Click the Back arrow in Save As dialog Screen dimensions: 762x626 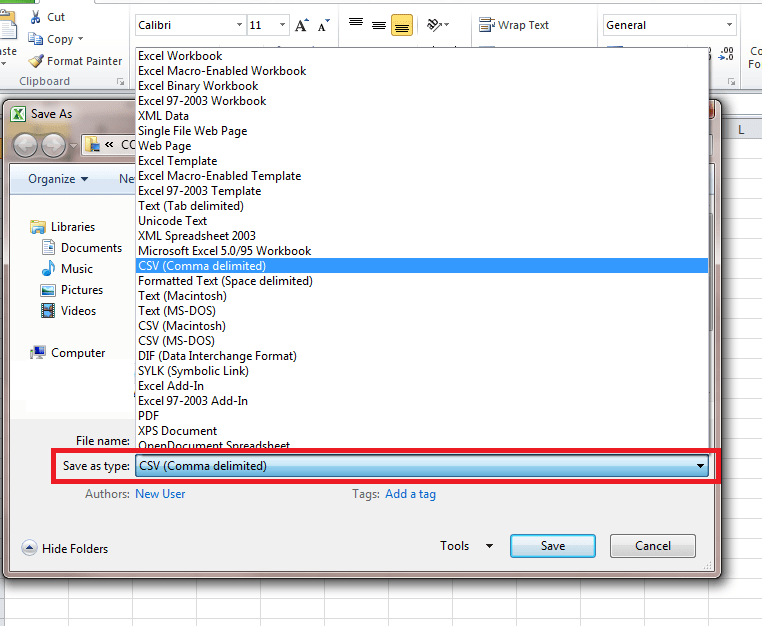click(25, 145)
